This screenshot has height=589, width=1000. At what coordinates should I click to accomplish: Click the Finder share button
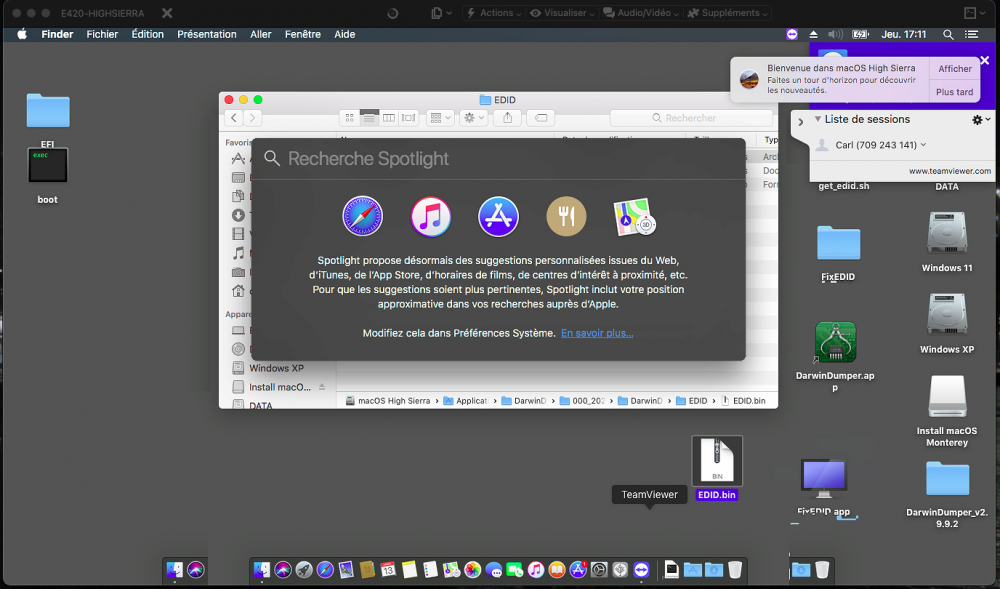(x=508, y=118)
